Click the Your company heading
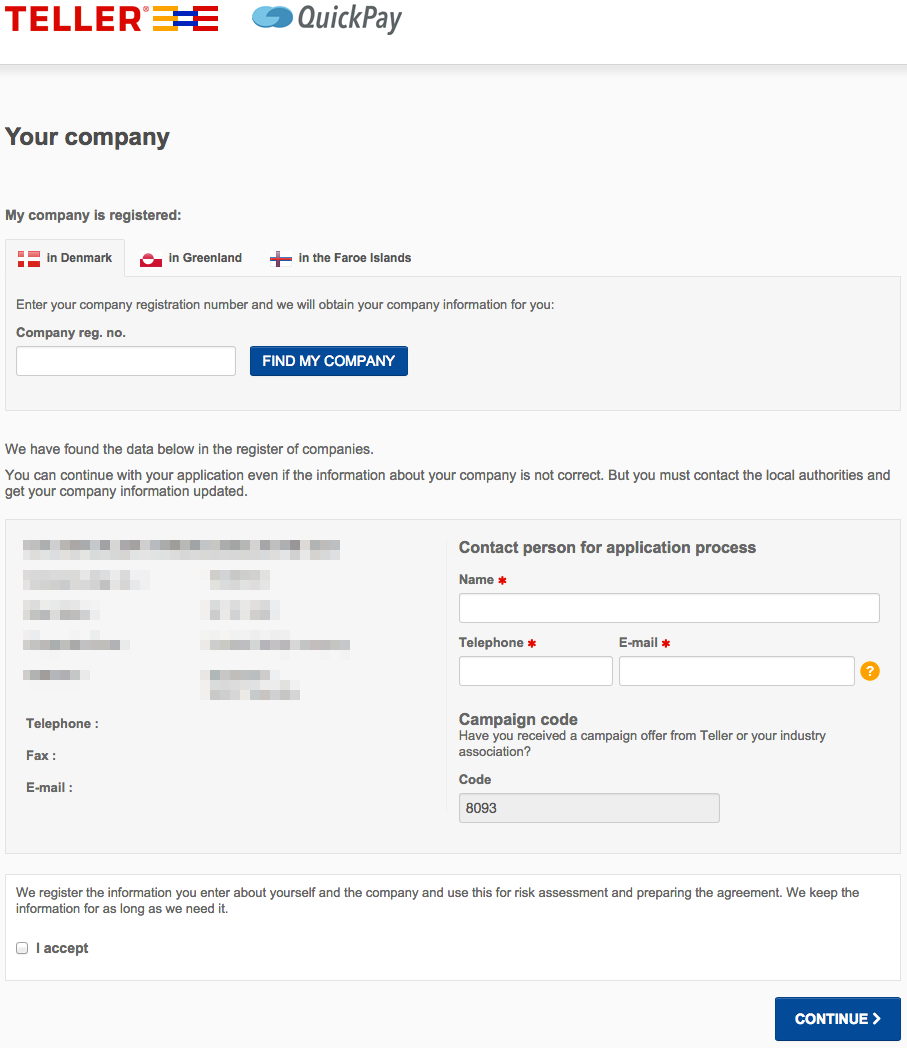This screenshot has width=907, height=1048. (88, 137)
